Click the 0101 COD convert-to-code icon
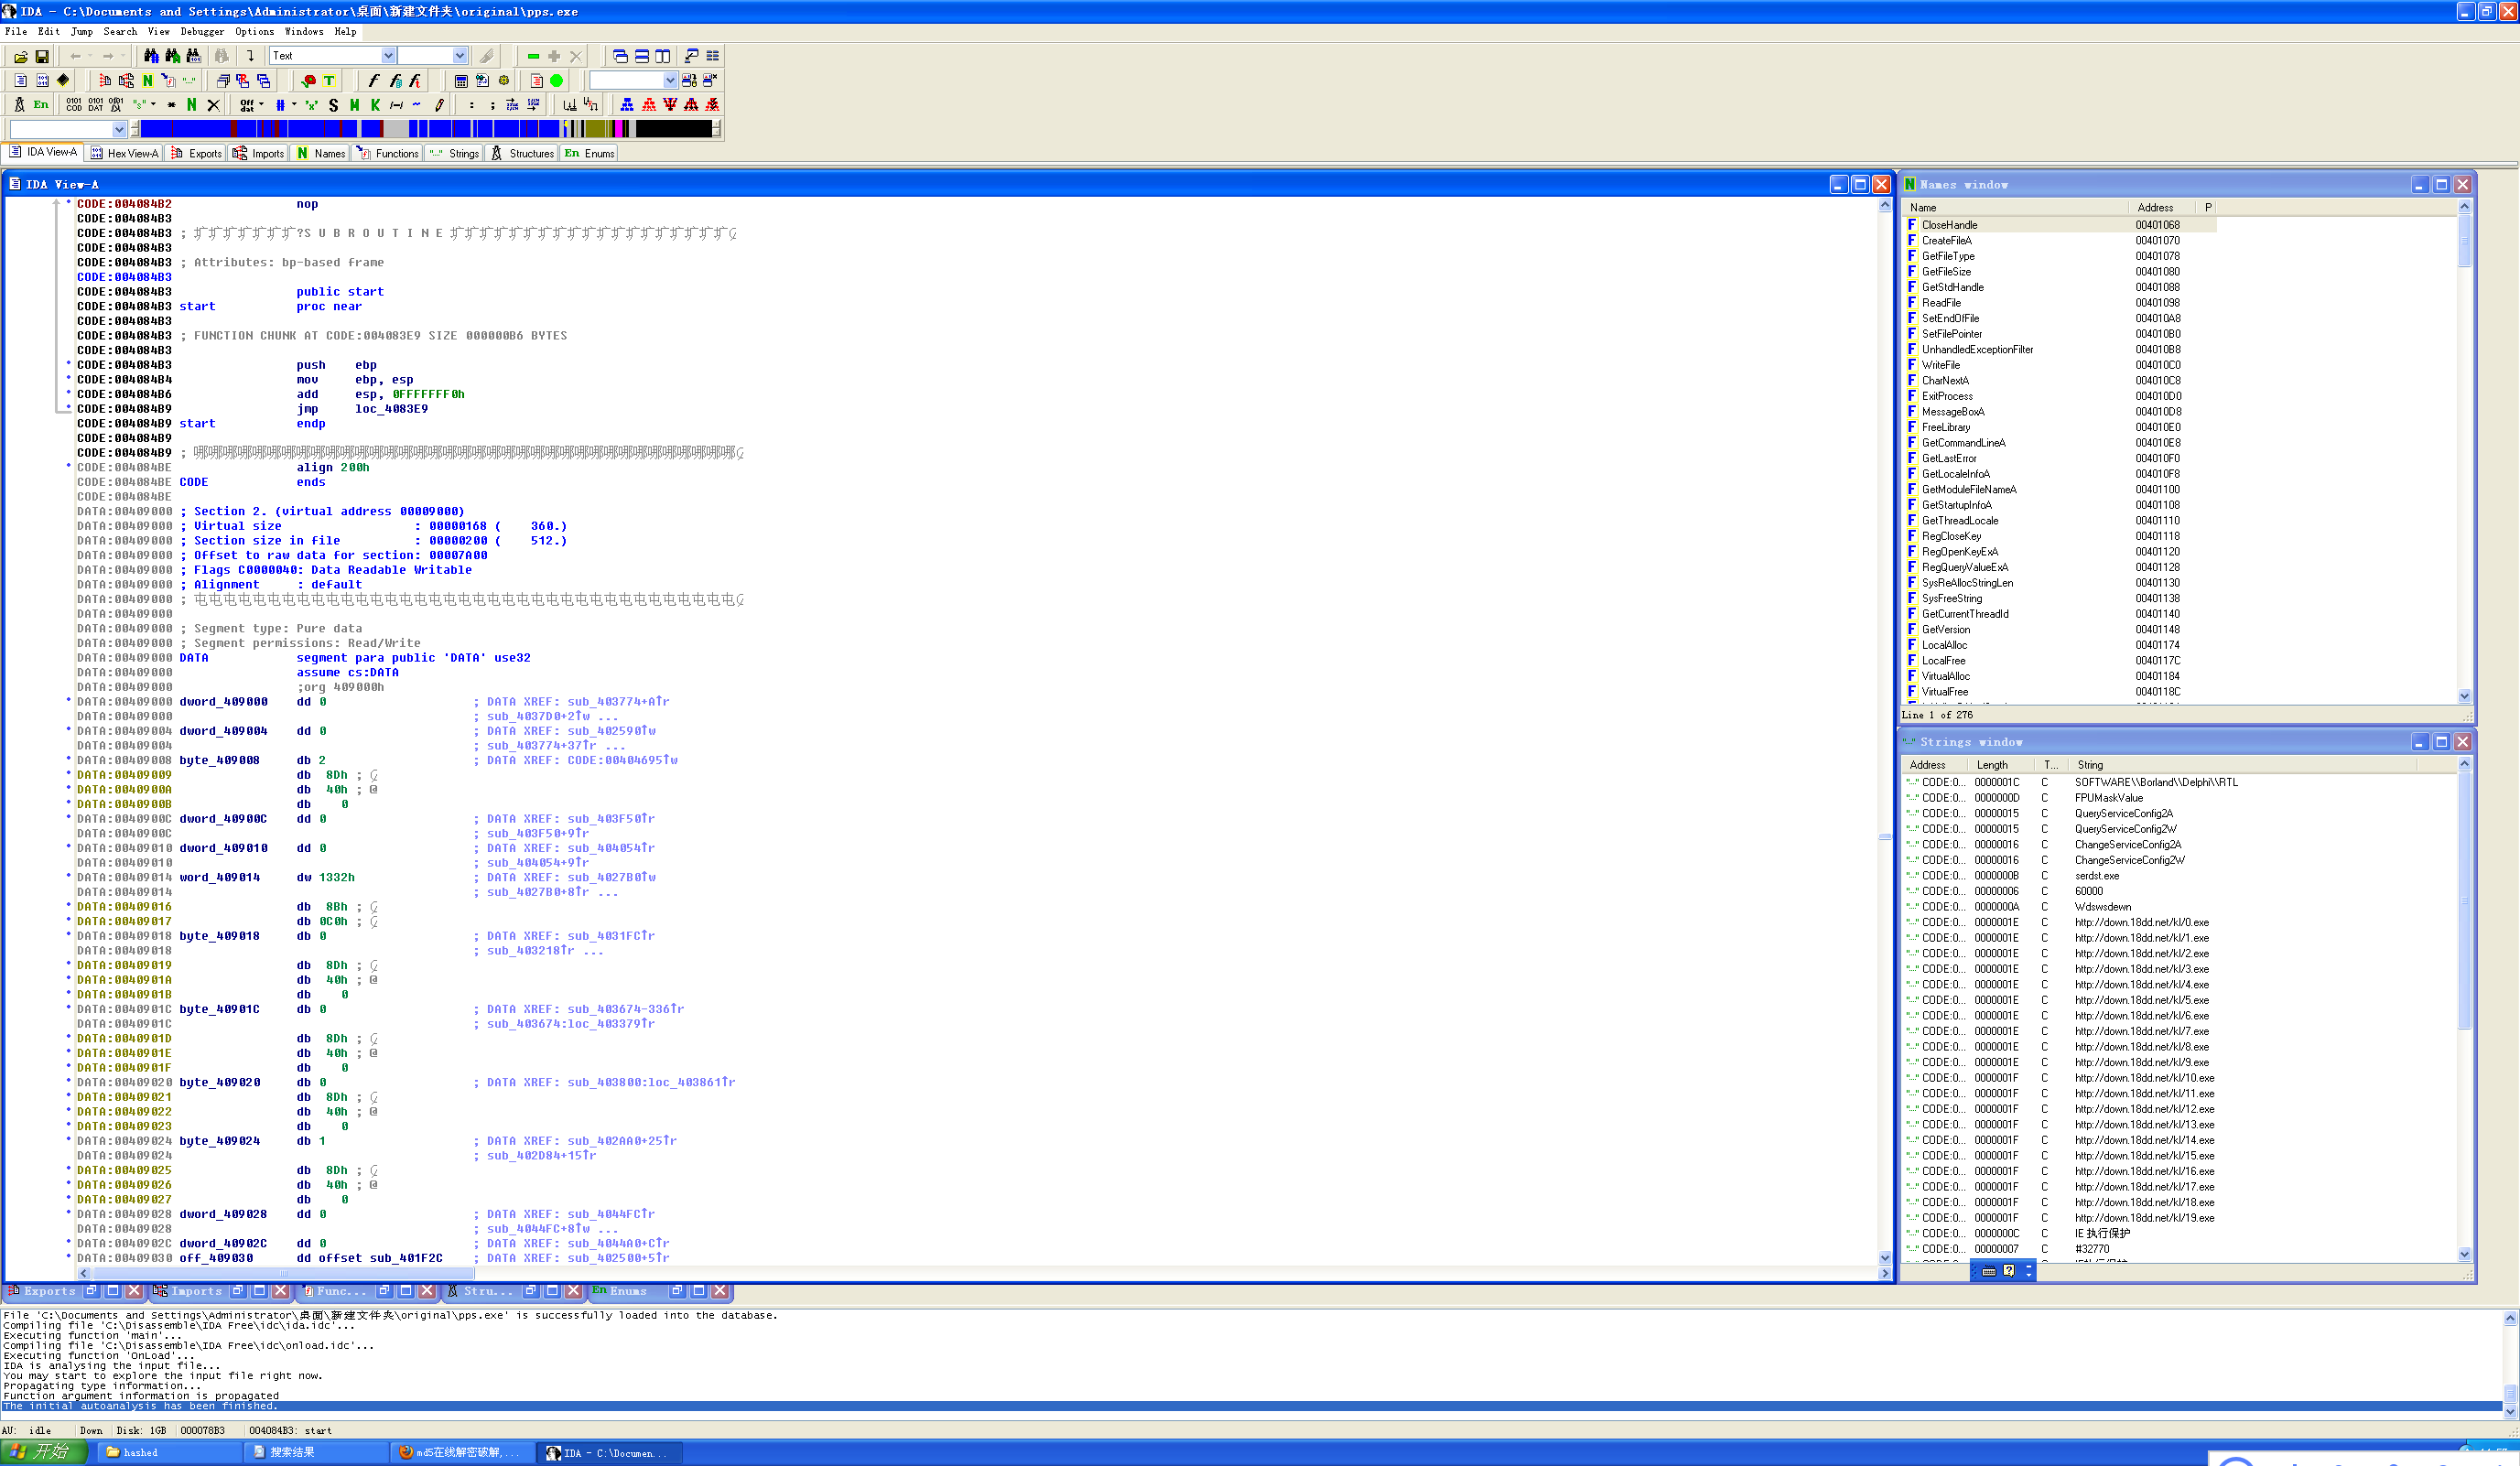 (x=74, y=105)
